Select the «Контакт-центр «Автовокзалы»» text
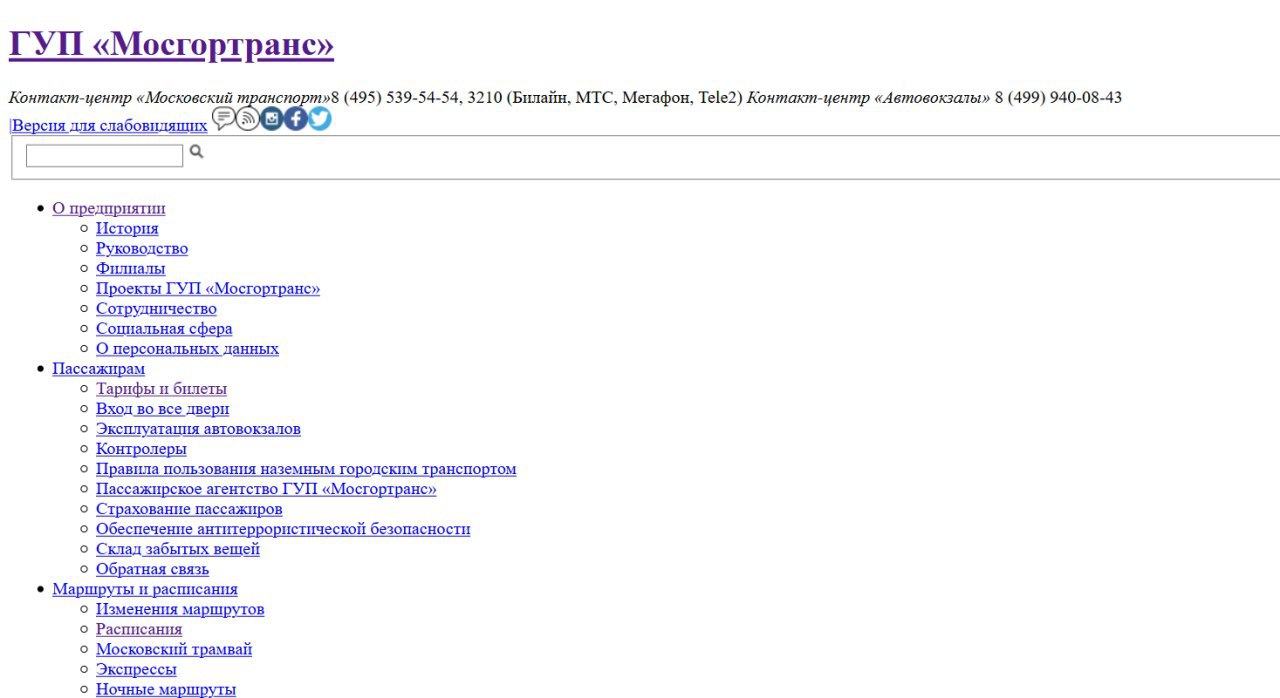Viewport: 1280px width, 698px height. [868, 97]
